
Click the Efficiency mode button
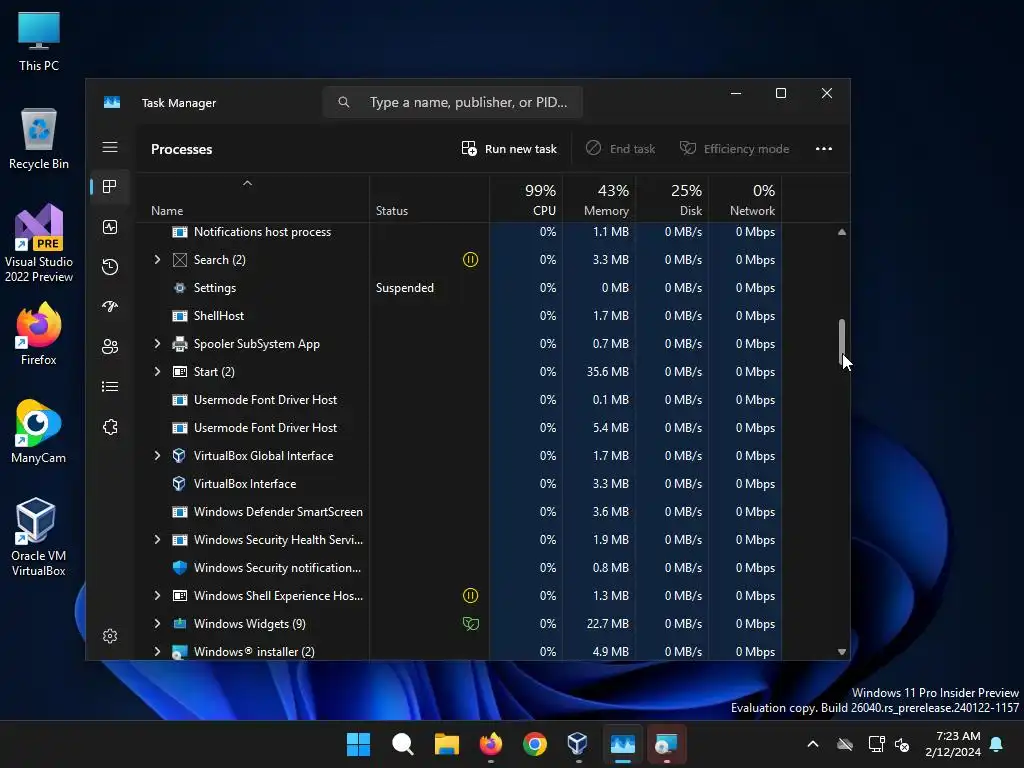(735, 149)
